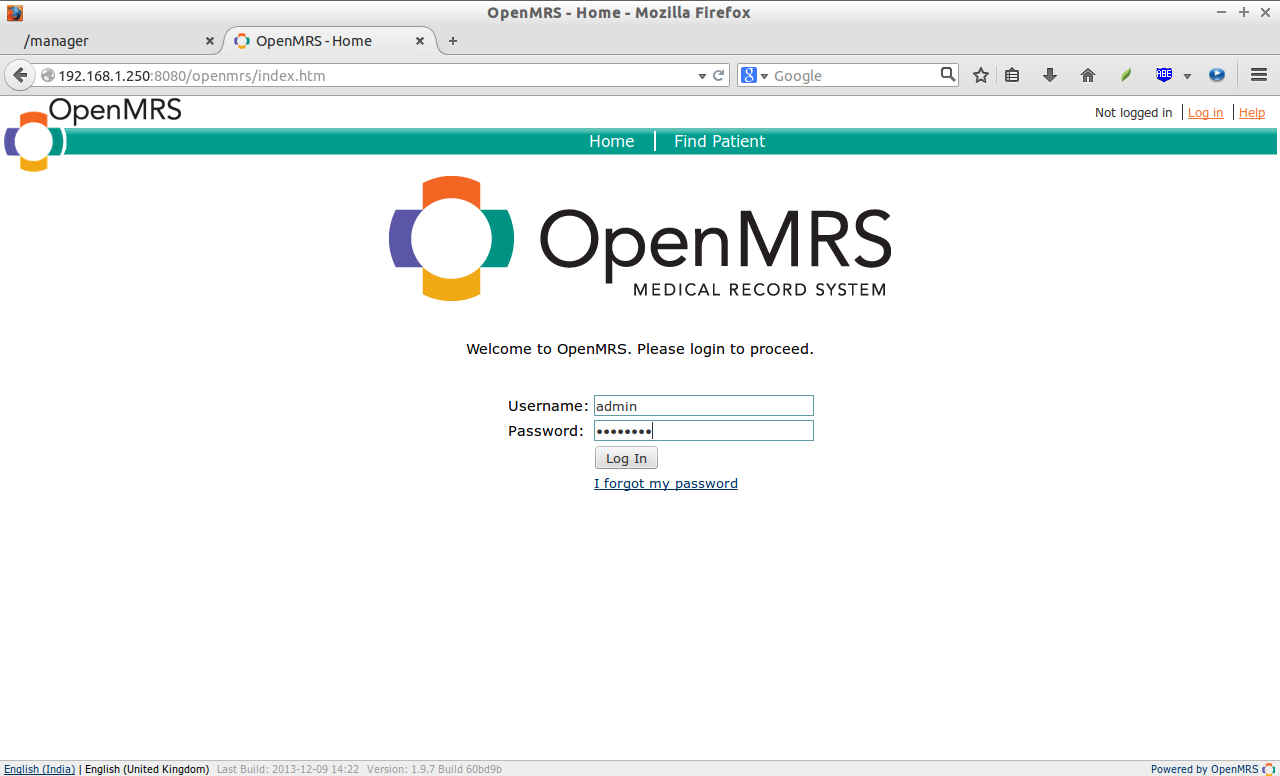Click the site identity globe icon
The width and height of the screenshot is (1280, 776).
(x=47, y=75)
